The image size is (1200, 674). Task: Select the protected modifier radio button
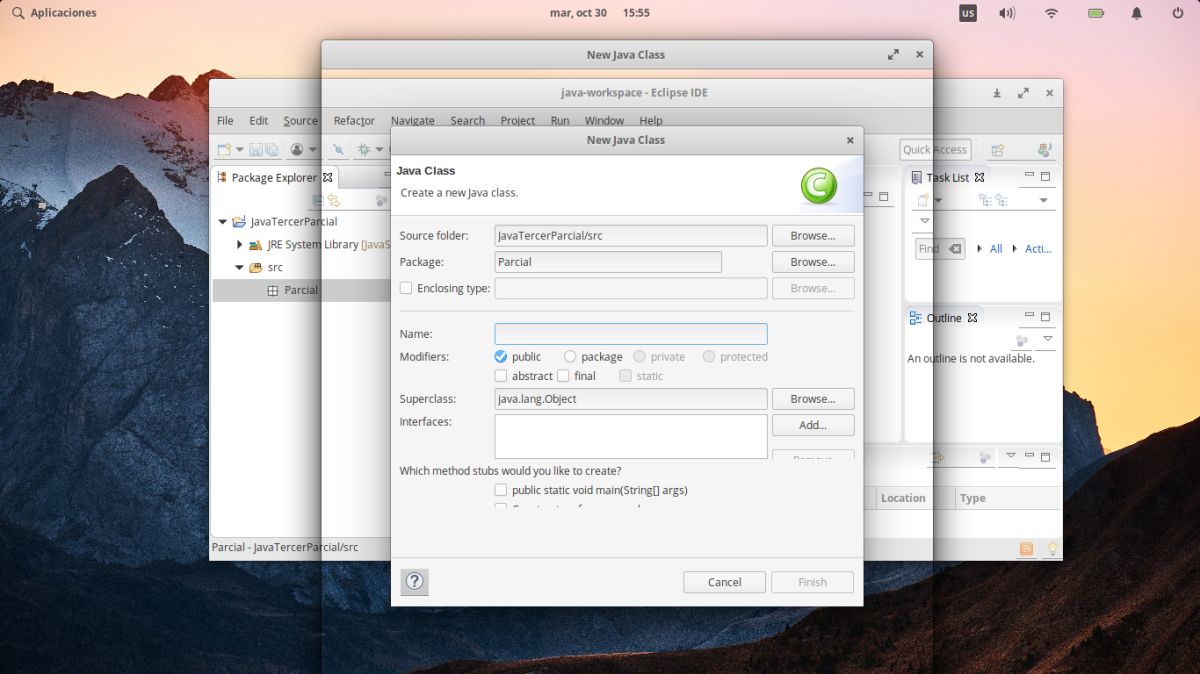tap(709, 356)
